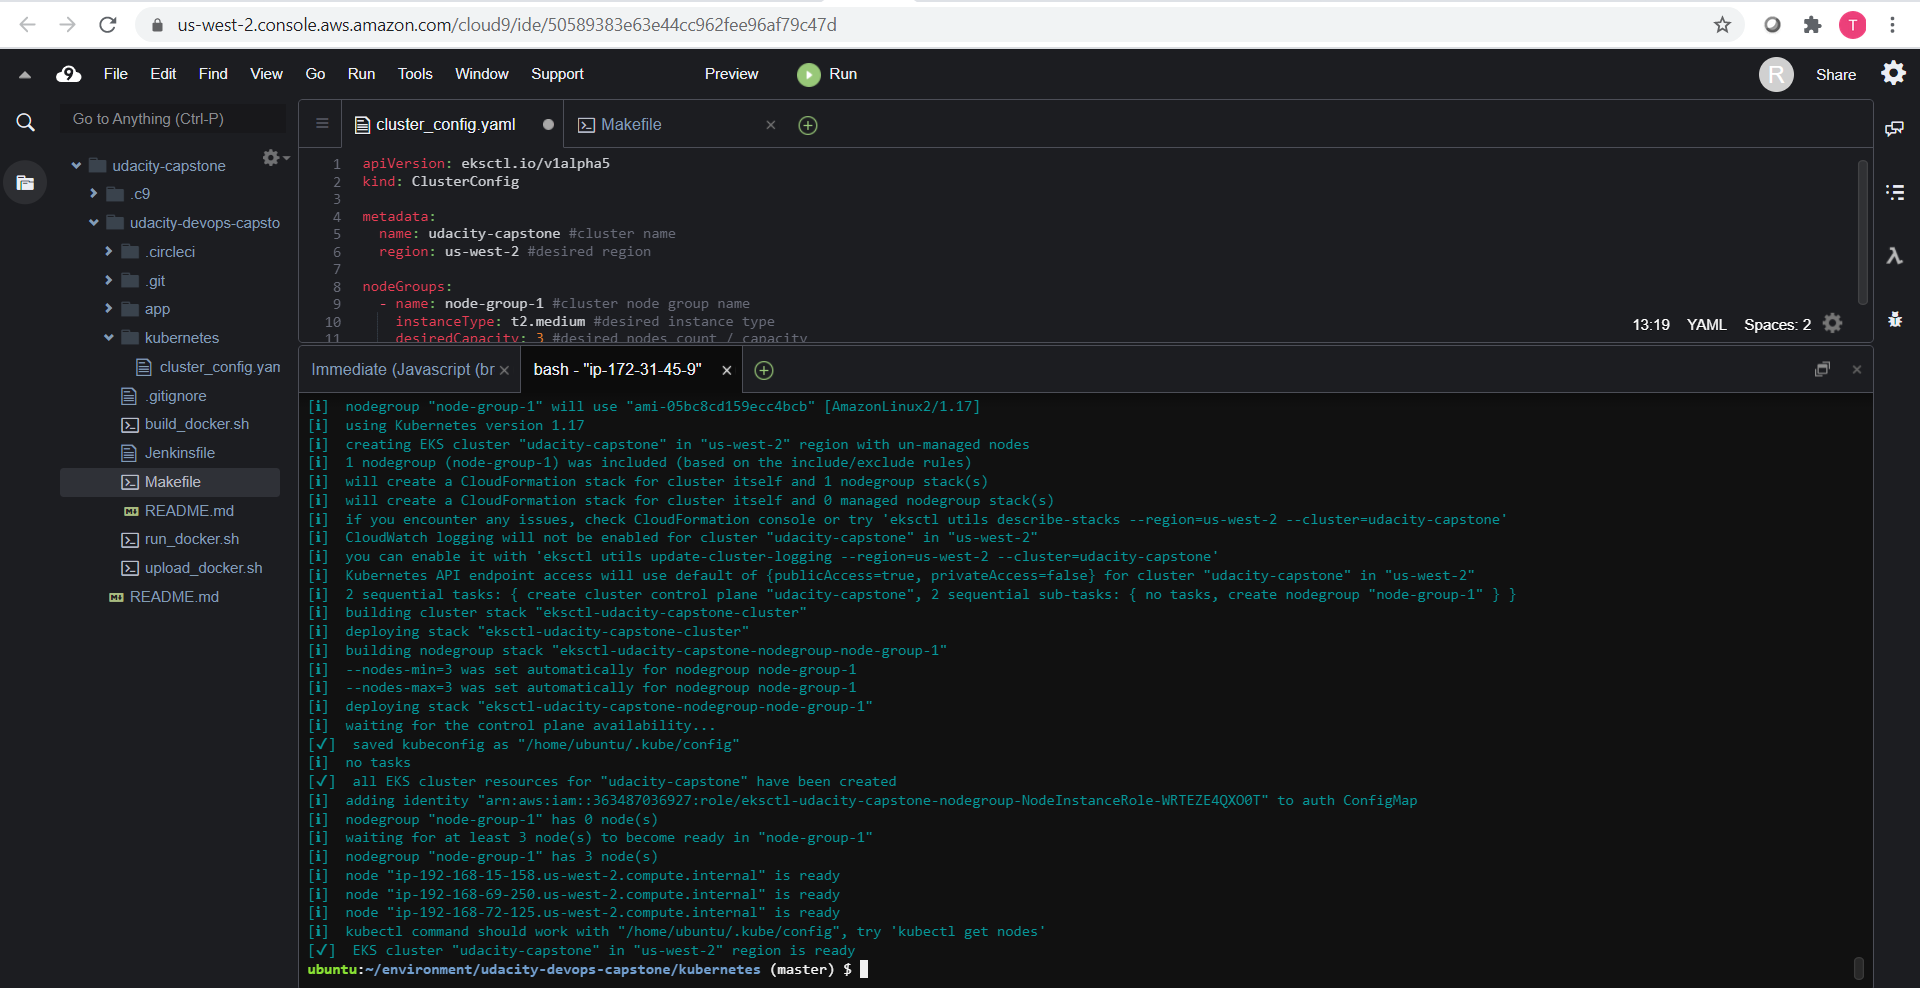Open Chrome three-dot menu
Screen dimensions: 1920x988
coord(1892,25)
